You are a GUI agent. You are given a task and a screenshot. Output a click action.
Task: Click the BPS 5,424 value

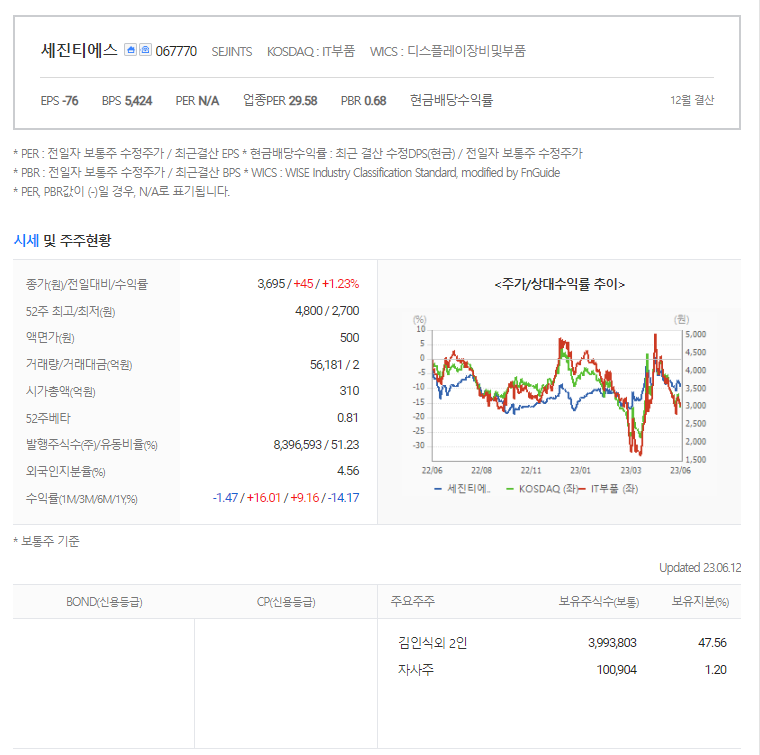127,101
